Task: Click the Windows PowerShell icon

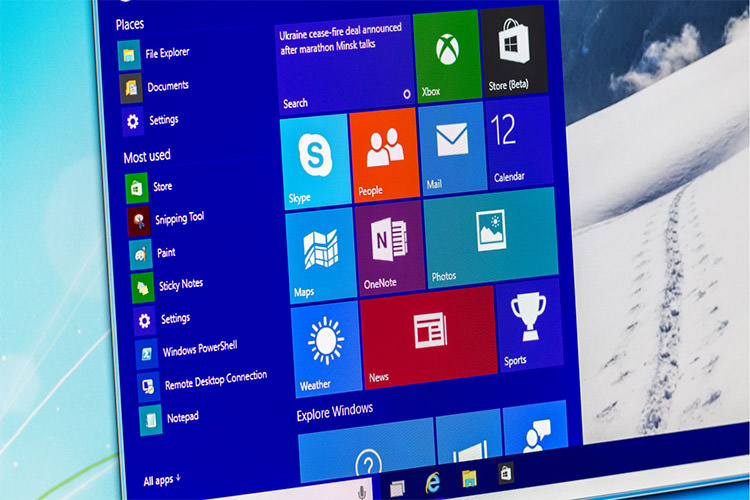Action: point(147,354)
